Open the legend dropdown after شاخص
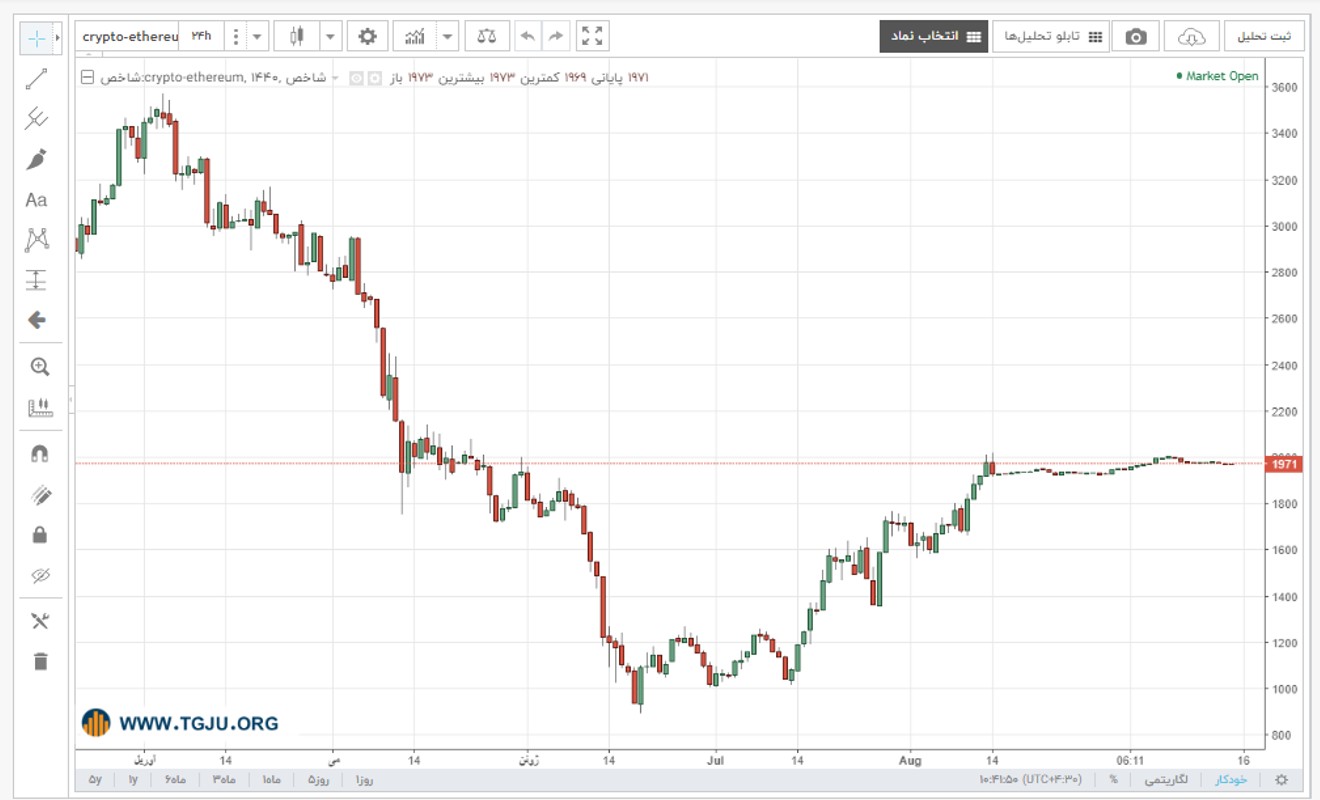 click(335, 77)
